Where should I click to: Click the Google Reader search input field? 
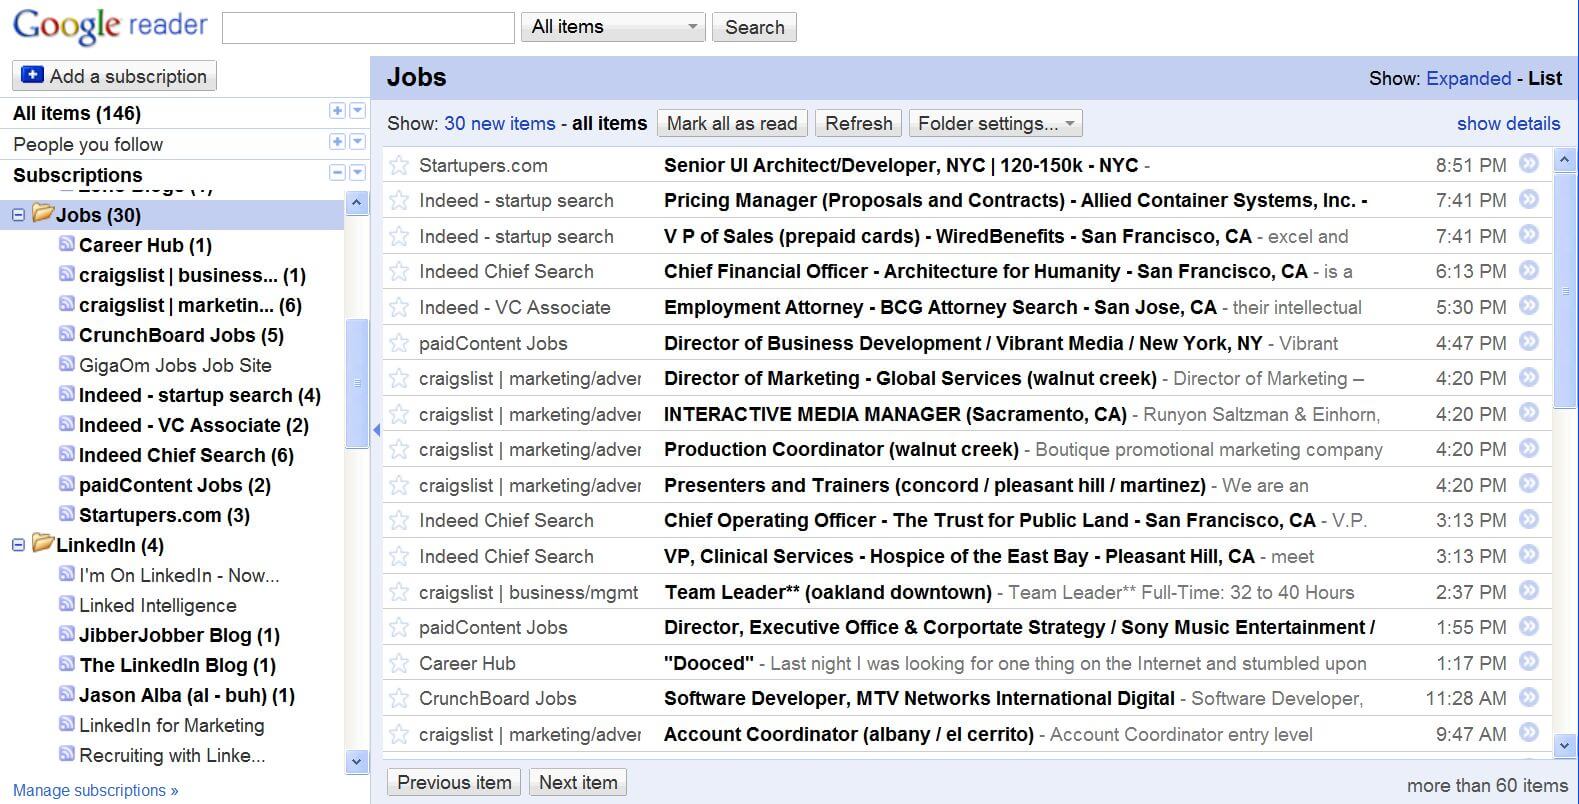pos(368,28)
